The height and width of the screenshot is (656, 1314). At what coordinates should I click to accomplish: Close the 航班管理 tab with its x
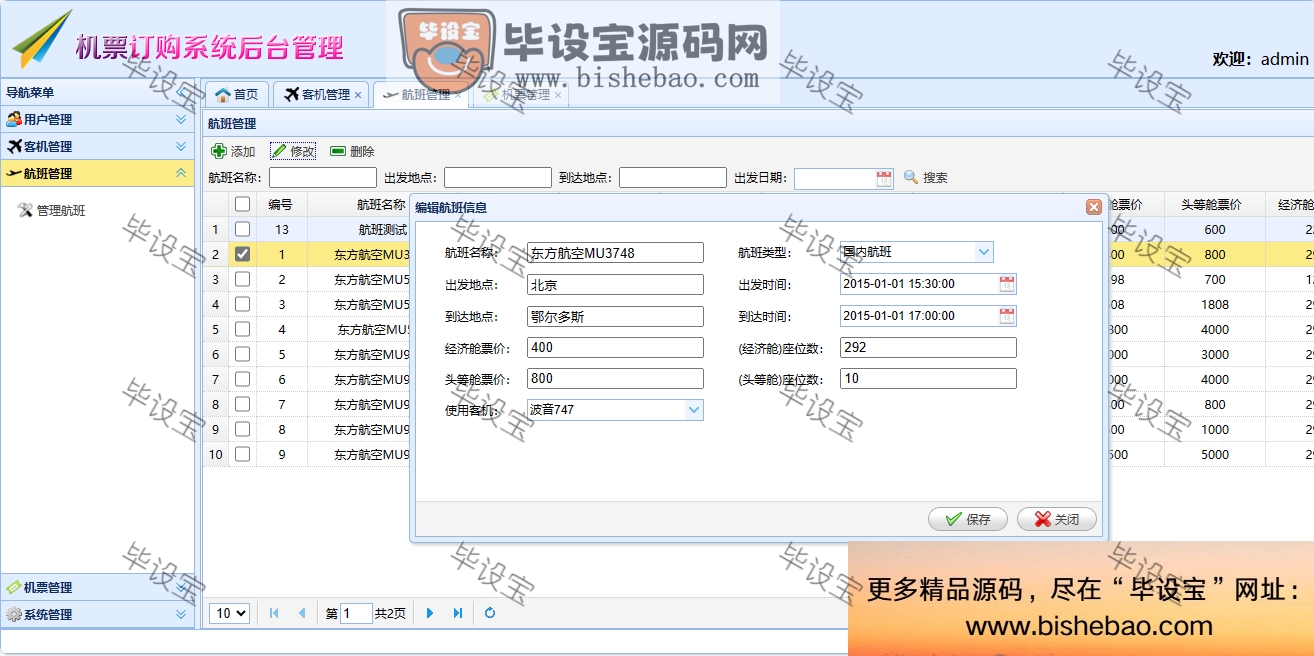pyautogui.click(x=458, y=95)
